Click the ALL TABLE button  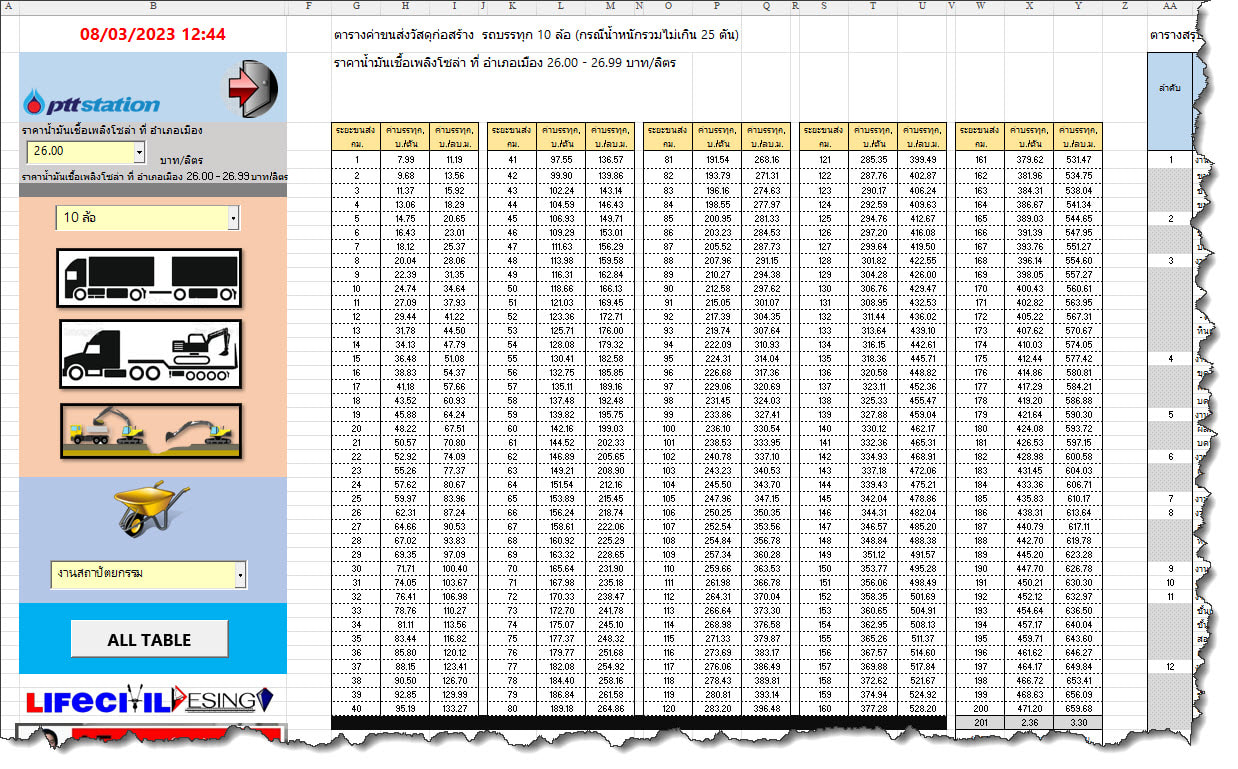click(150, 640)
